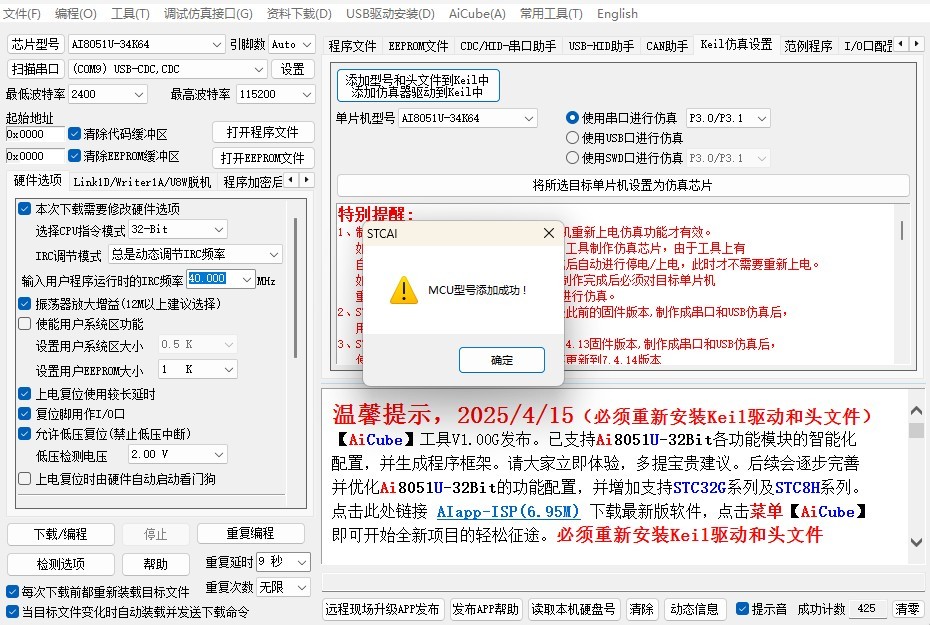Toggle 清除EEPROM缓冲区 checkbox
Image resolution: width=930 pixels, height=625 pixels.
[74, 156]
